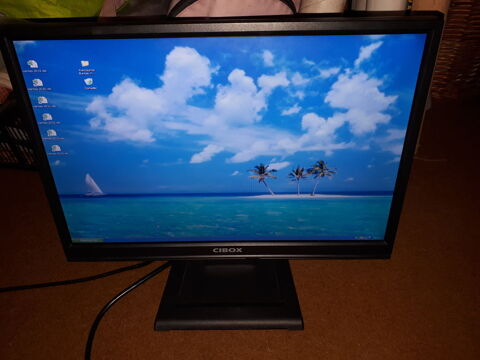Select the bottom icon in the left desktop column
This screenshot has height=360, width=480.
56,148
